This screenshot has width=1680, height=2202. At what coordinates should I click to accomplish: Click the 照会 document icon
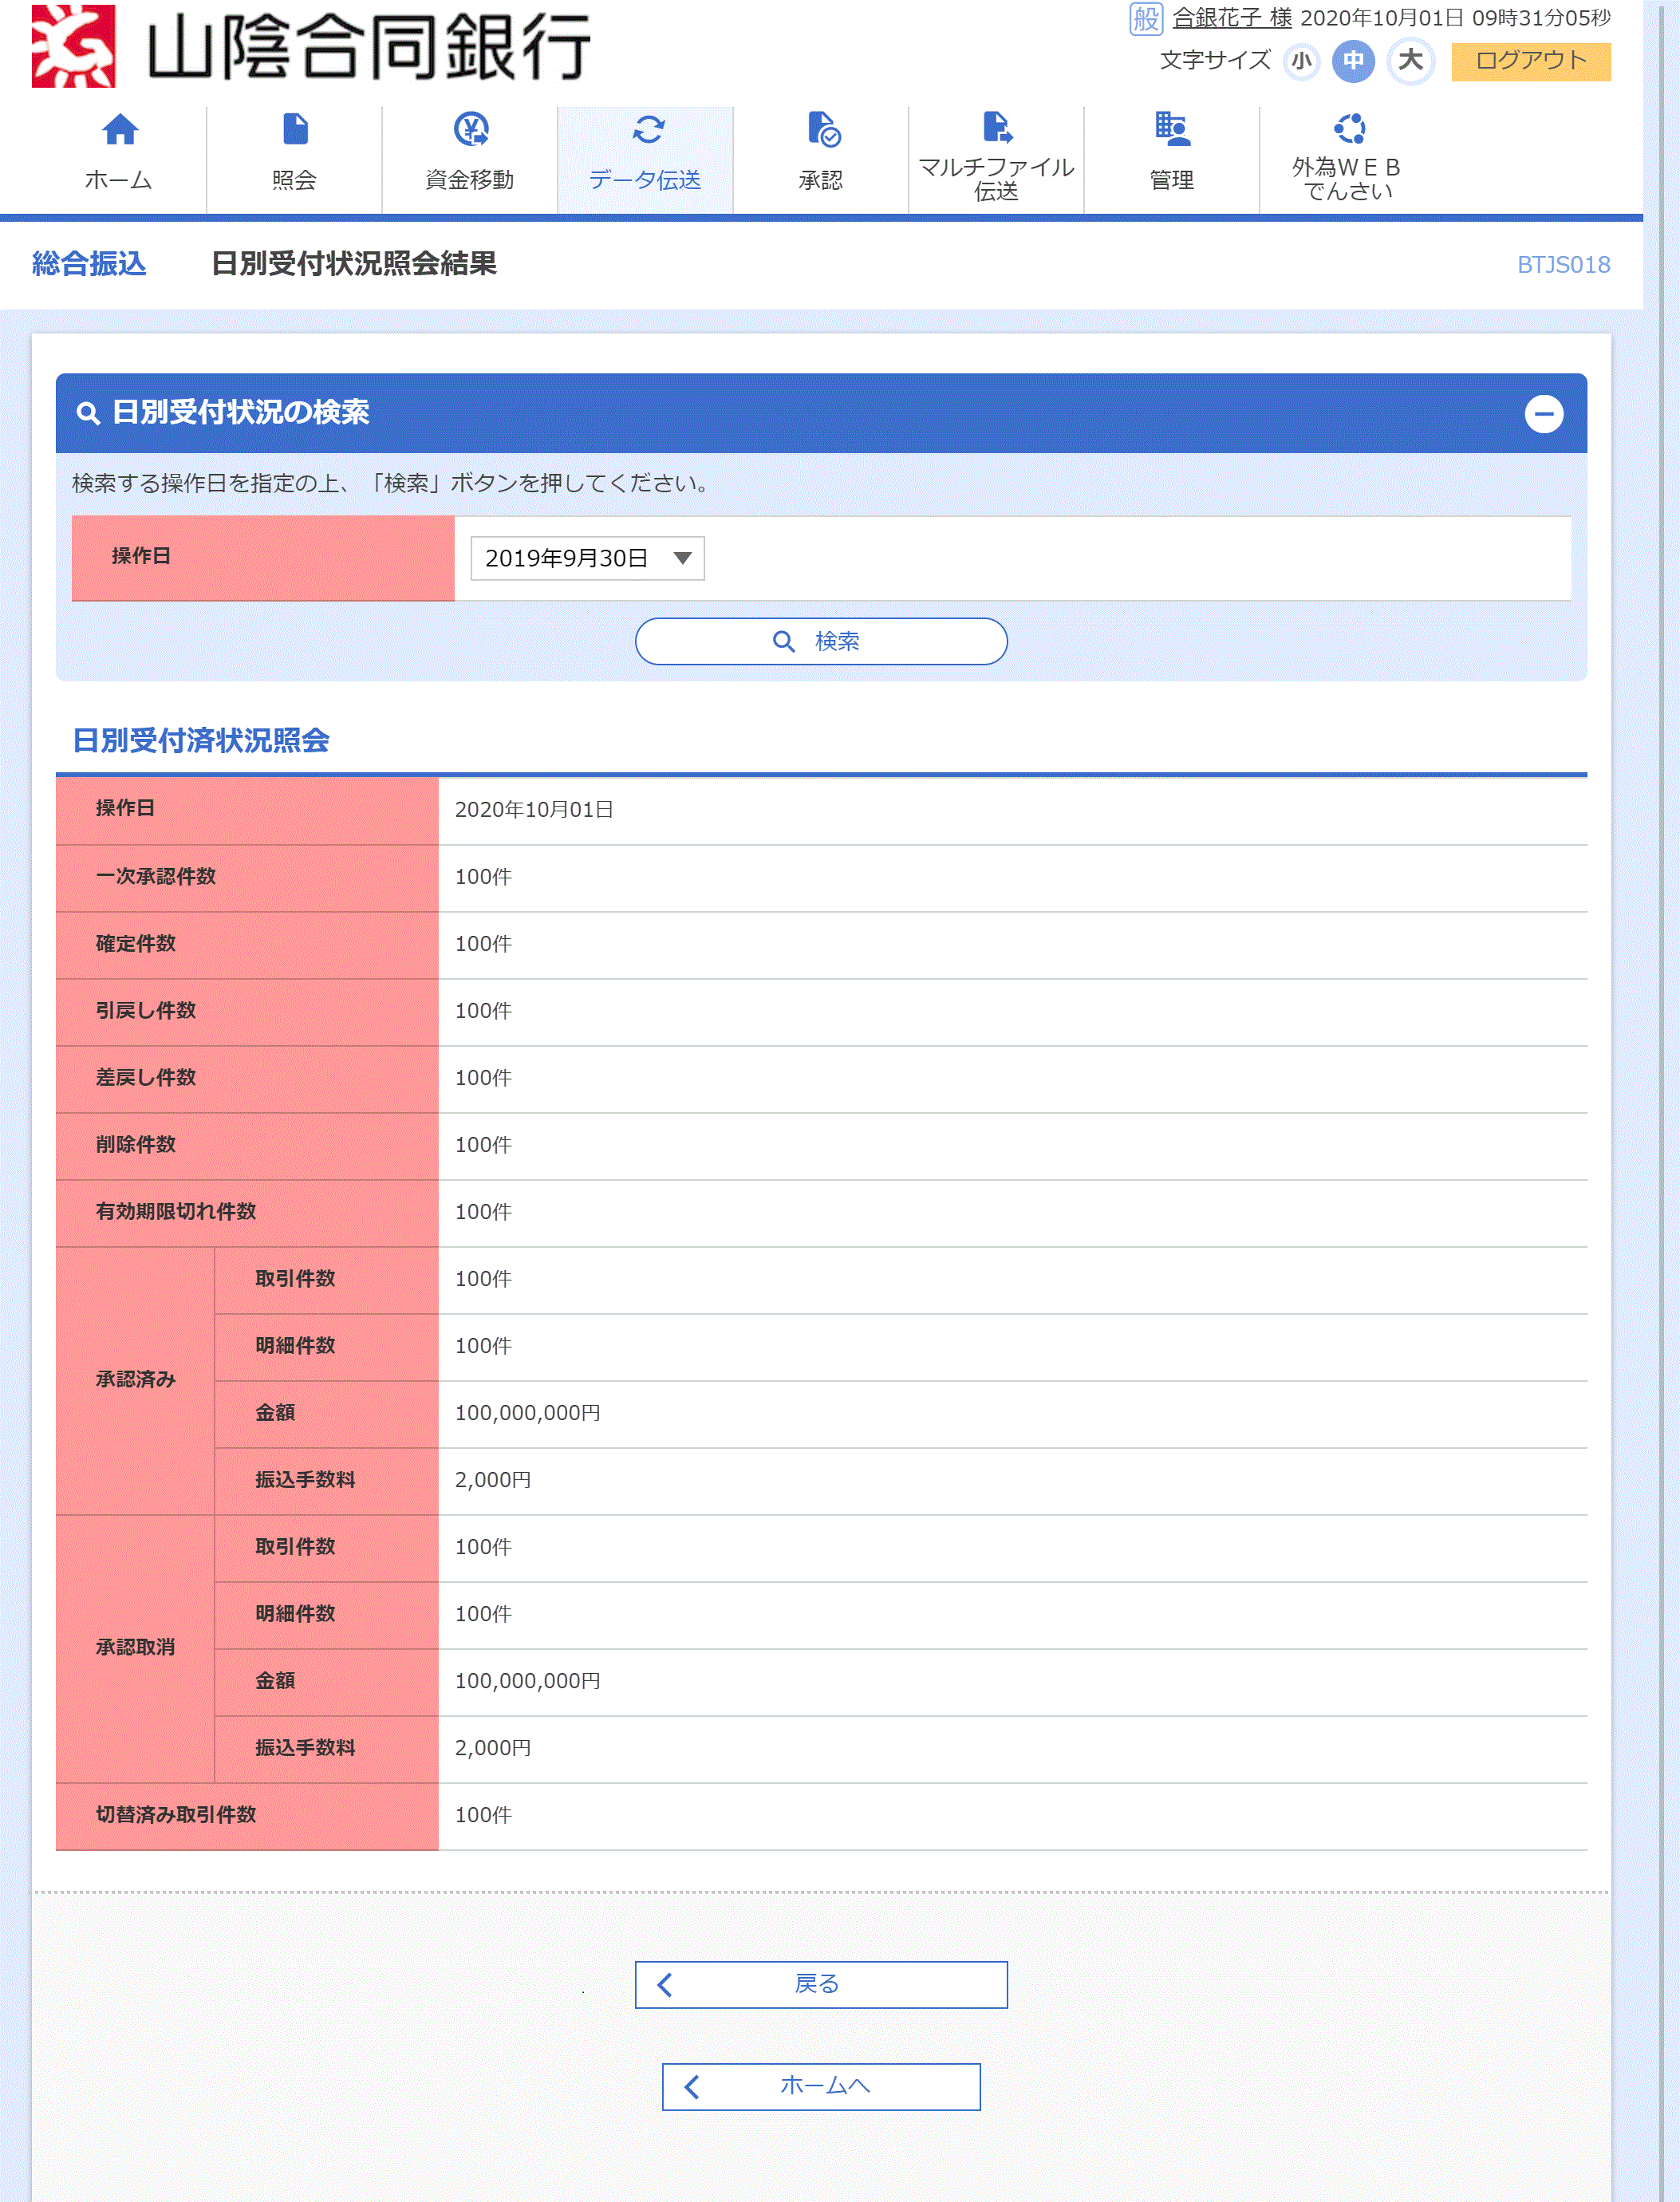point(295,129)
